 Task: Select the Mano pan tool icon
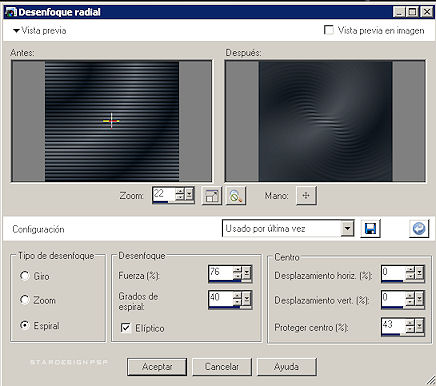[306, 196]
